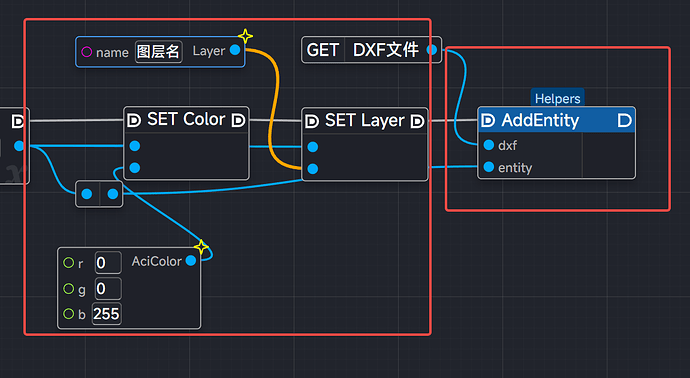Edit the b value field showing 255
The width and height of the screenshot is (690, 378).
click(x=106, y=314)
